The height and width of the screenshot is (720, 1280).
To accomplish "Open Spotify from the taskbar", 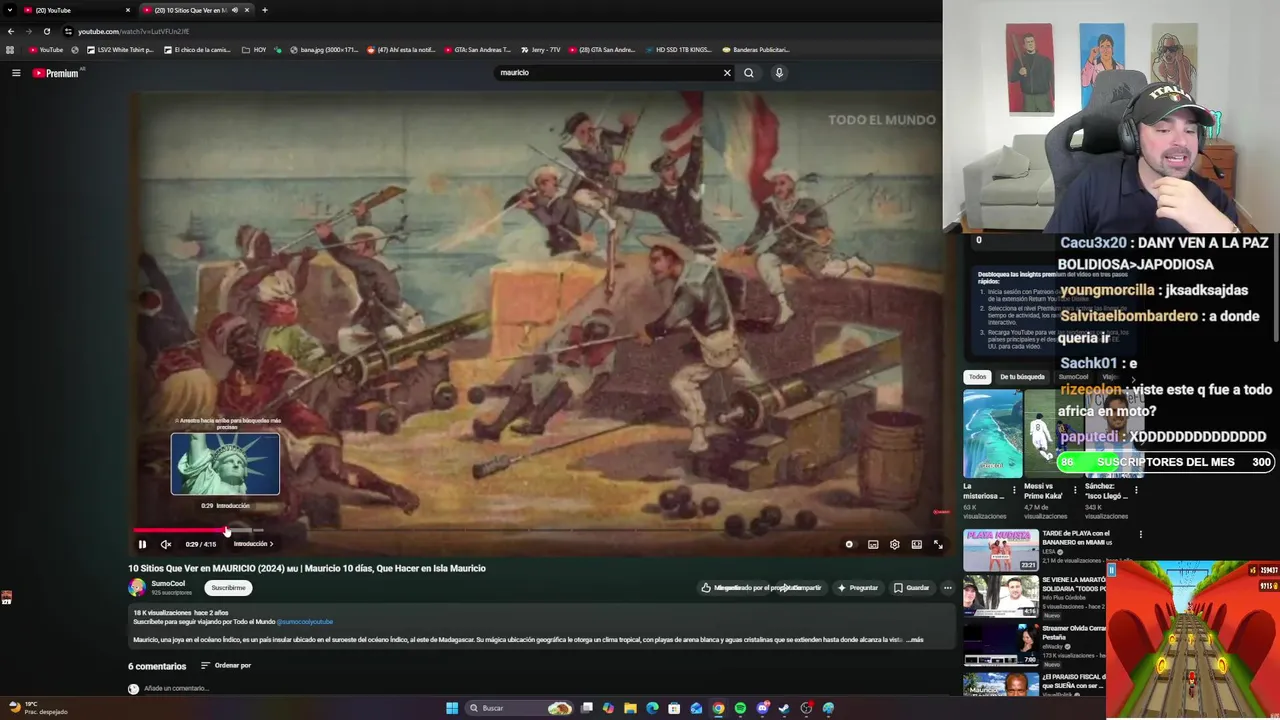I will click(x=740, y=708).
